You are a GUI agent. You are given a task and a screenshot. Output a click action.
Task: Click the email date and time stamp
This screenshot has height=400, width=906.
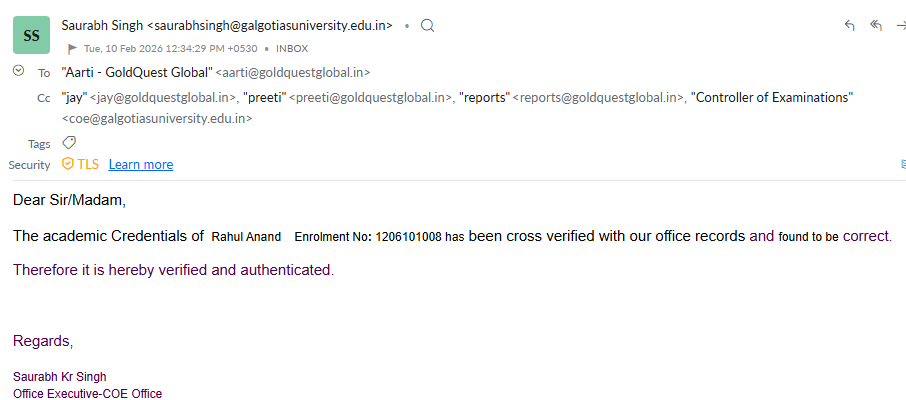point(173,48)
